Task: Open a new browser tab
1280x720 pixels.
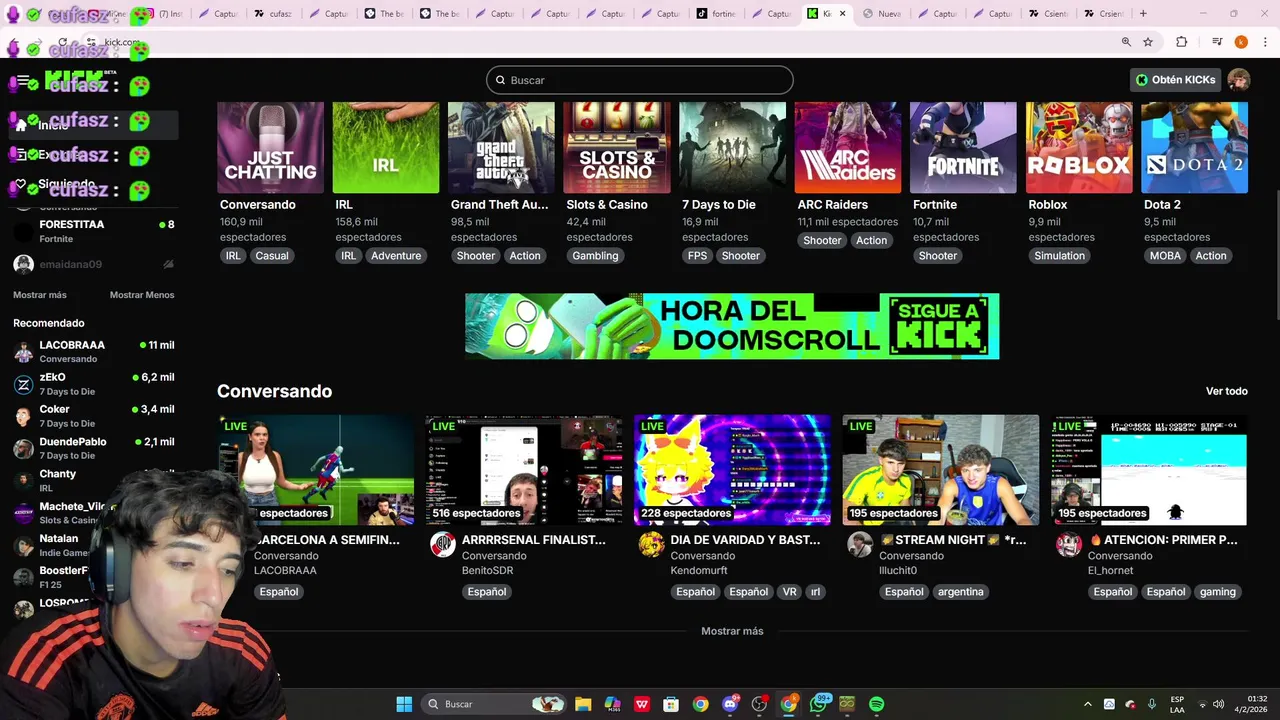Action: pyautogui.click(x=1143, y=13)
